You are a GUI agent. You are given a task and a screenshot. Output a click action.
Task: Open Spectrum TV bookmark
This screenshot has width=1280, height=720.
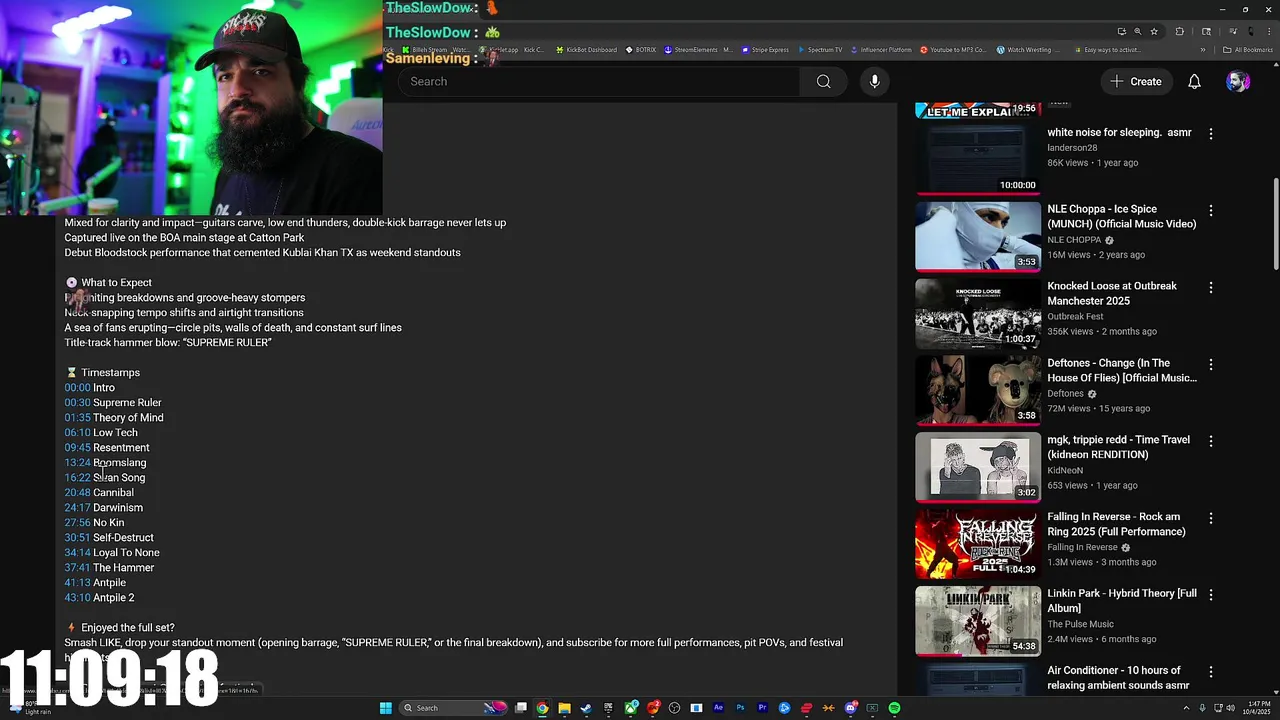[x=820, y=50]
